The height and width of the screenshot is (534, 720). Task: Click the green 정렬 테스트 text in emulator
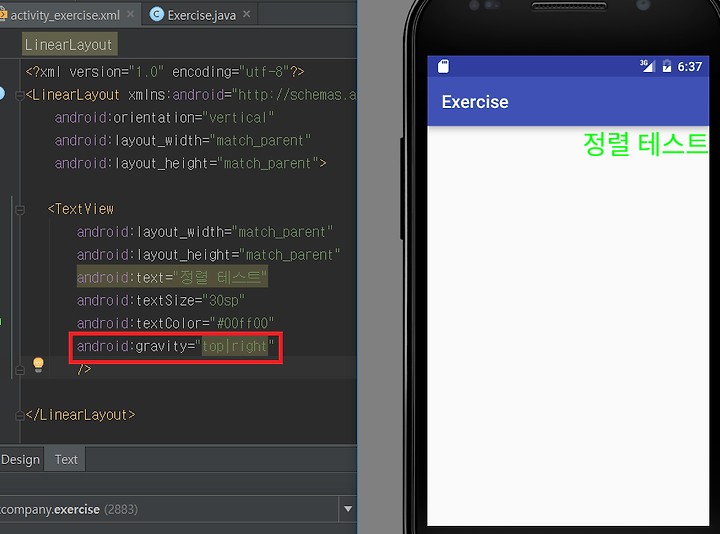(645, 144)
